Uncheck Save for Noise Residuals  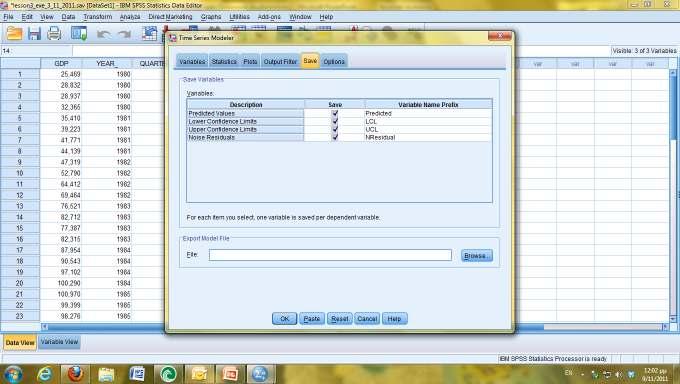tap(334, 137)
